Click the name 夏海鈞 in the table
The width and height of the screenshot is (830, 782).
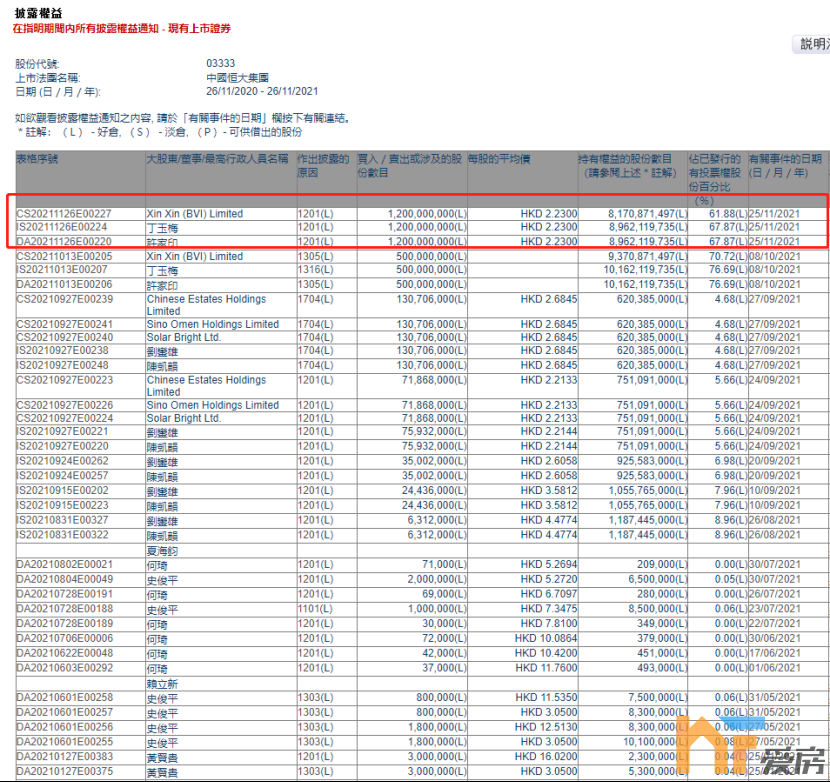(x=162, y=551)
